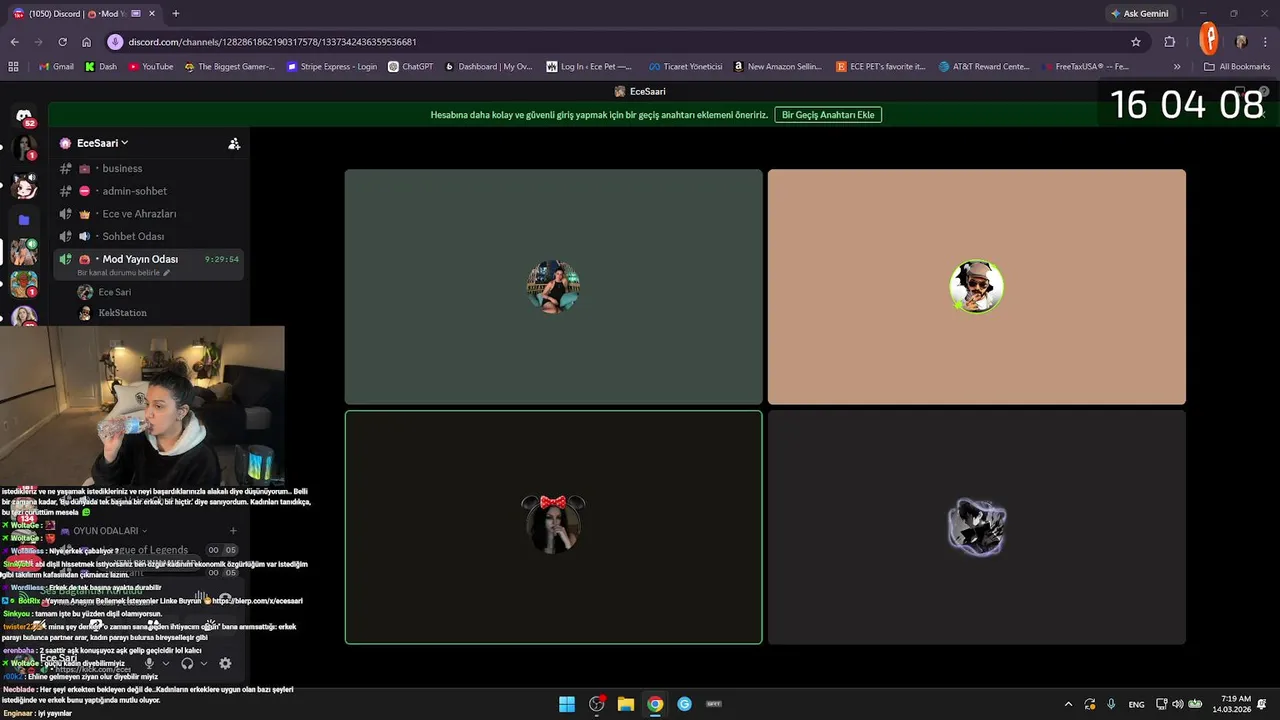Screen dimensions: 1280x720
Task: Show more bookmarks with double chevron
Action: [1177, 67]
